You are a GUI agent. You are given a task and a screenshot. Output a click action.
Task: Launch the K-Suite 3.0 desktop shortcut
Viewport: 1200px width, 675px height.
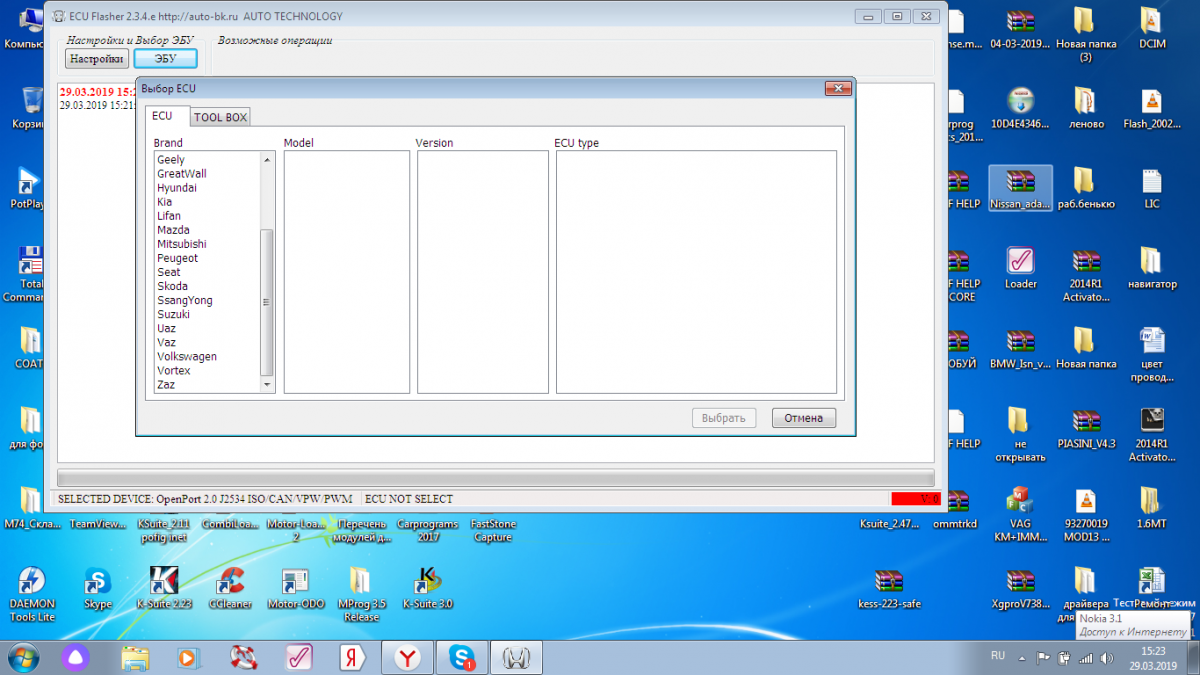tap(428, 588)
